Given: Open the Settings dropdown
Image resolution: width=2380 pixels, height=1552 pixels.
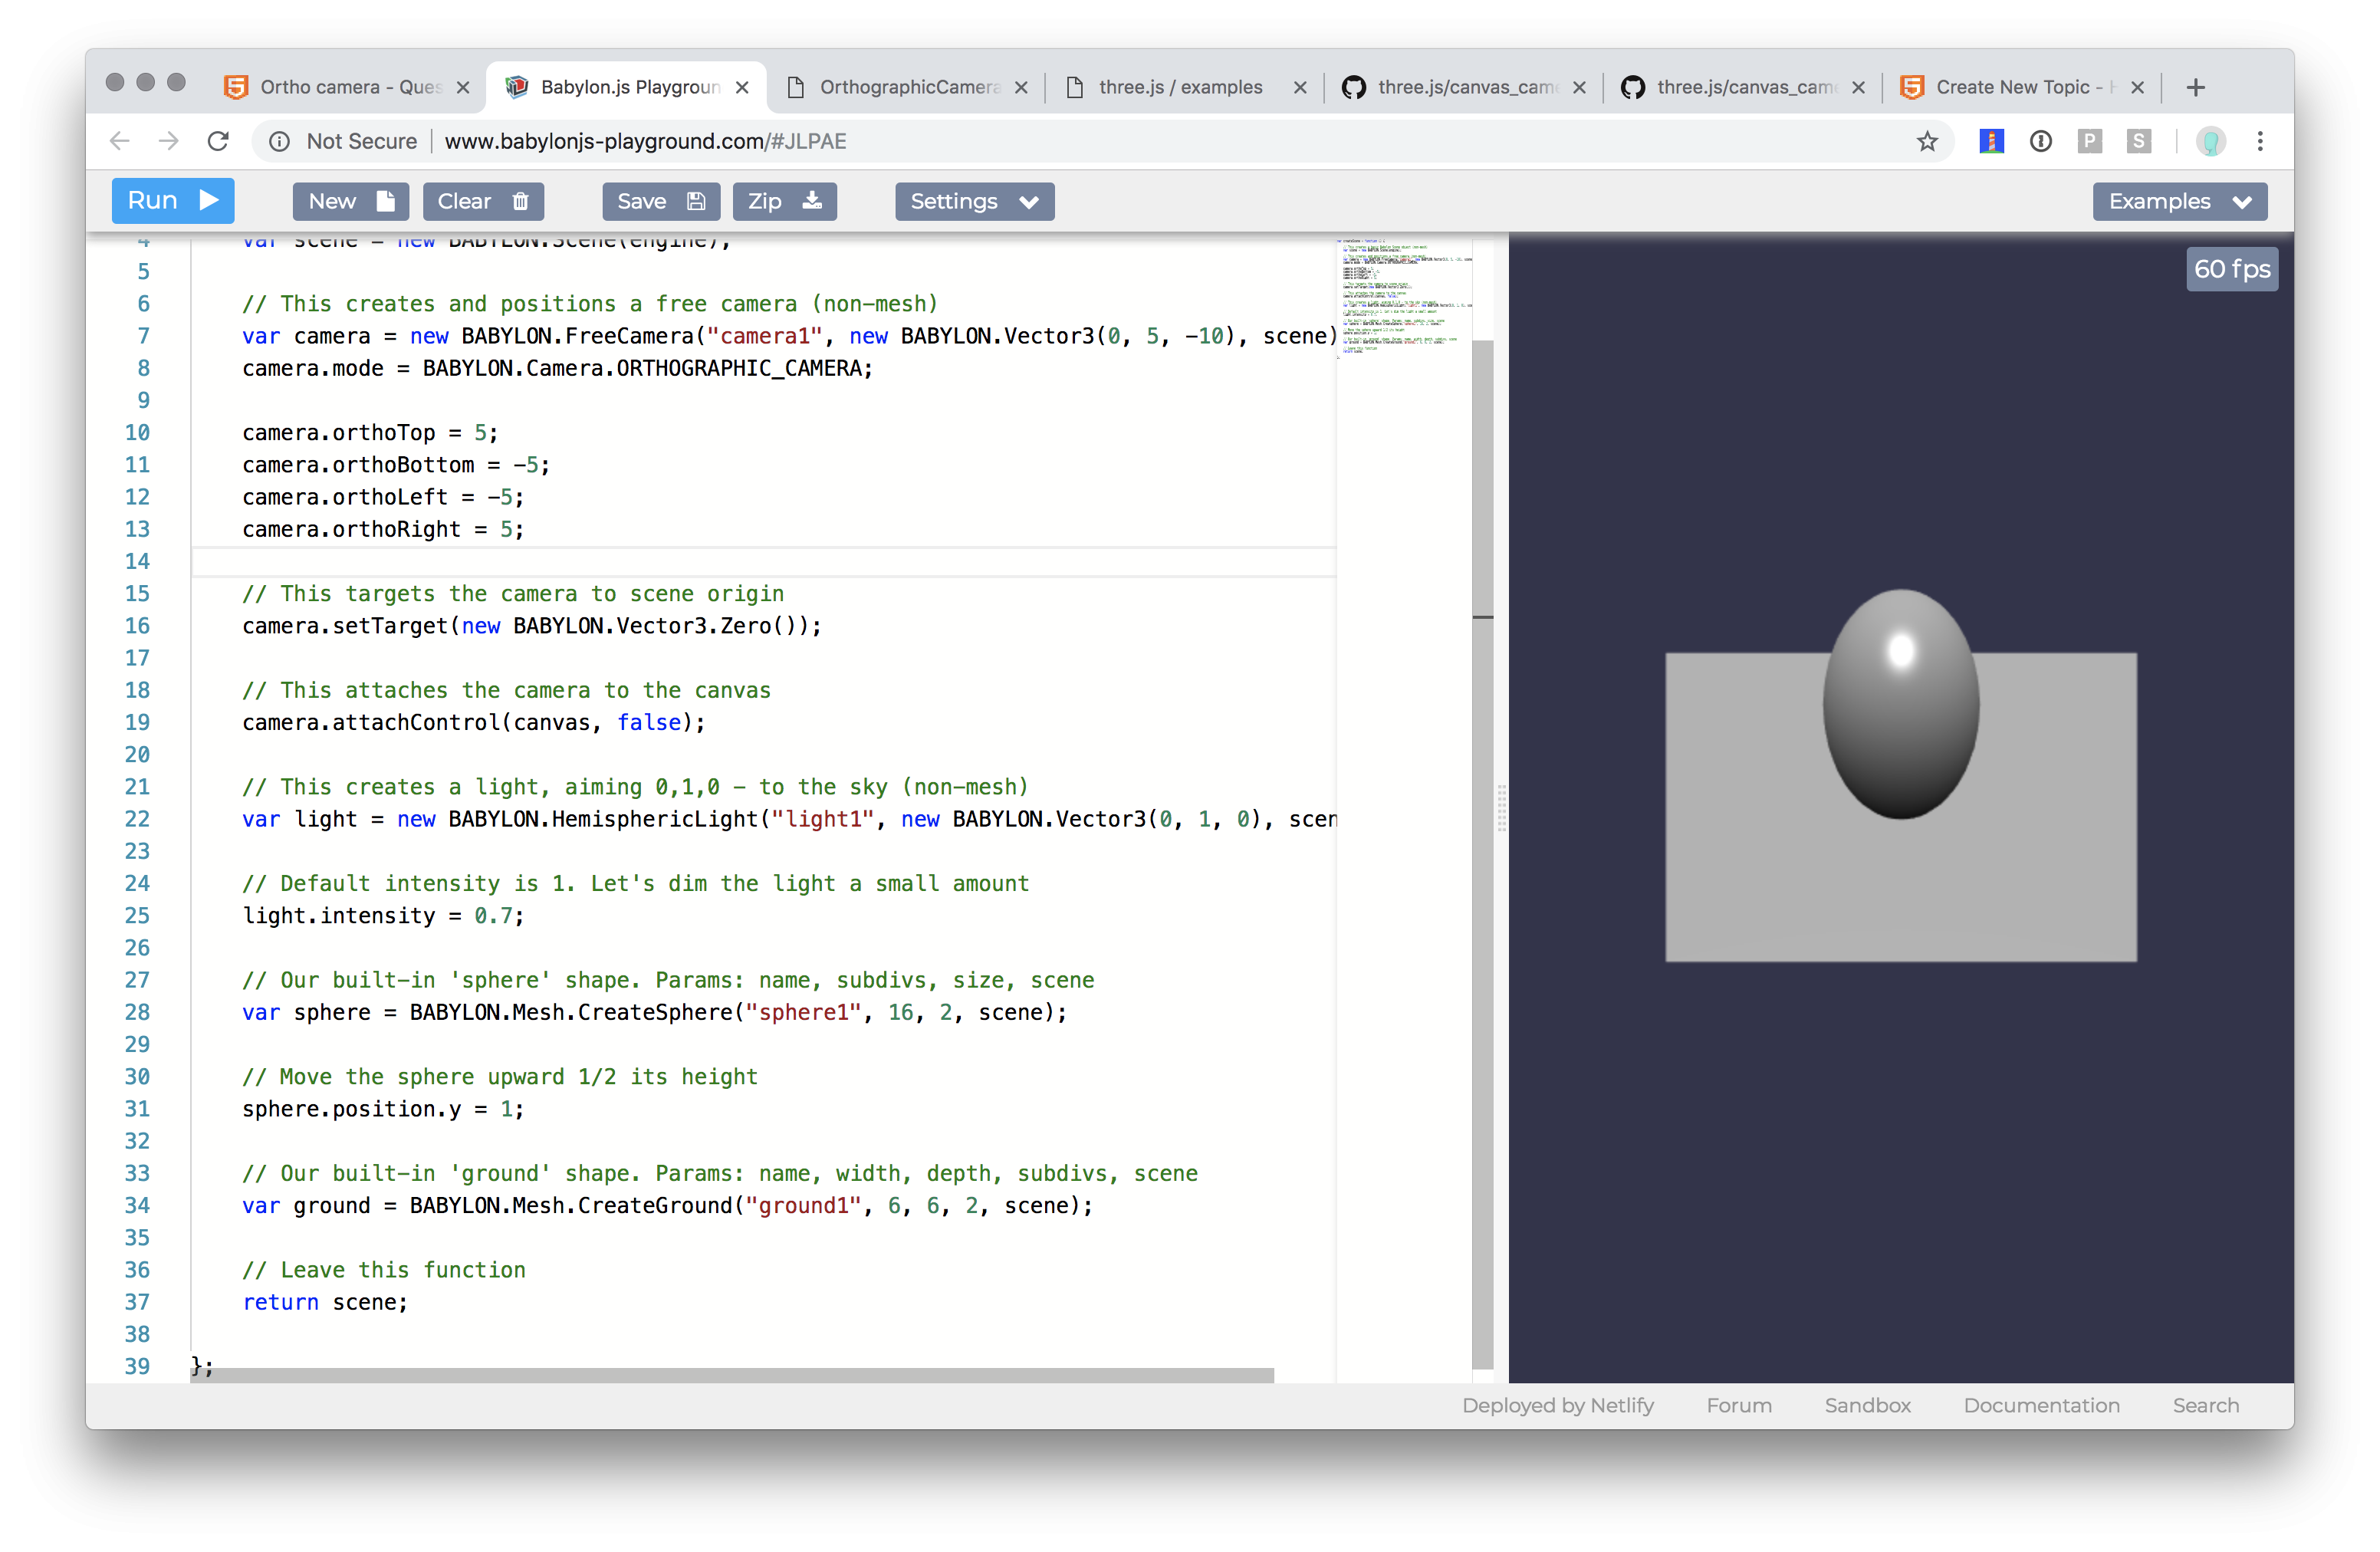Looking at the screenshot, I should pyautogui.click(x=974, y=201).
